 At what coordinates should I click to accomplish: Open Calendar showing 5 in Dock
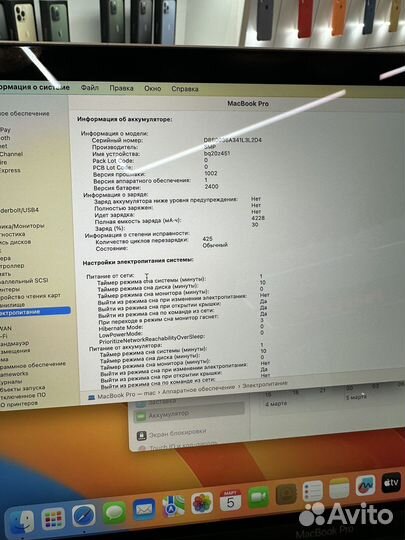[230, 500]
